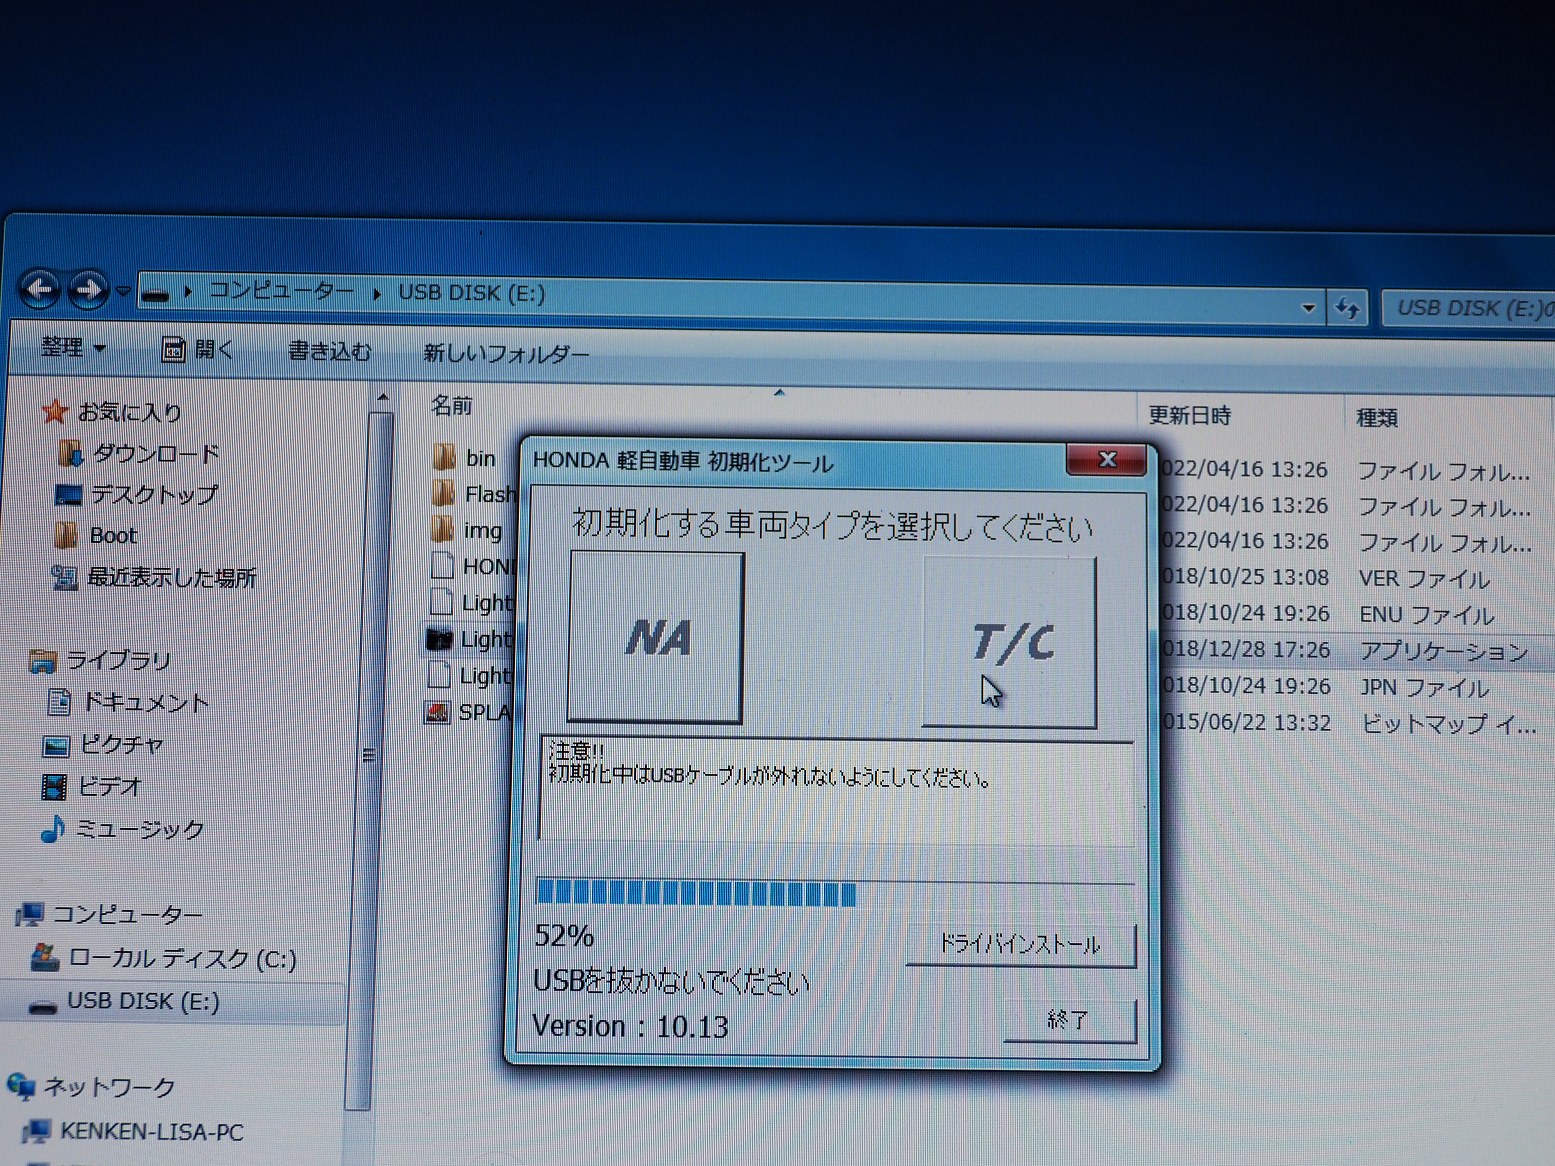The image size is (1555, 1166).
Task: Select the img folder icon
Action: click(x=442, y=529)
